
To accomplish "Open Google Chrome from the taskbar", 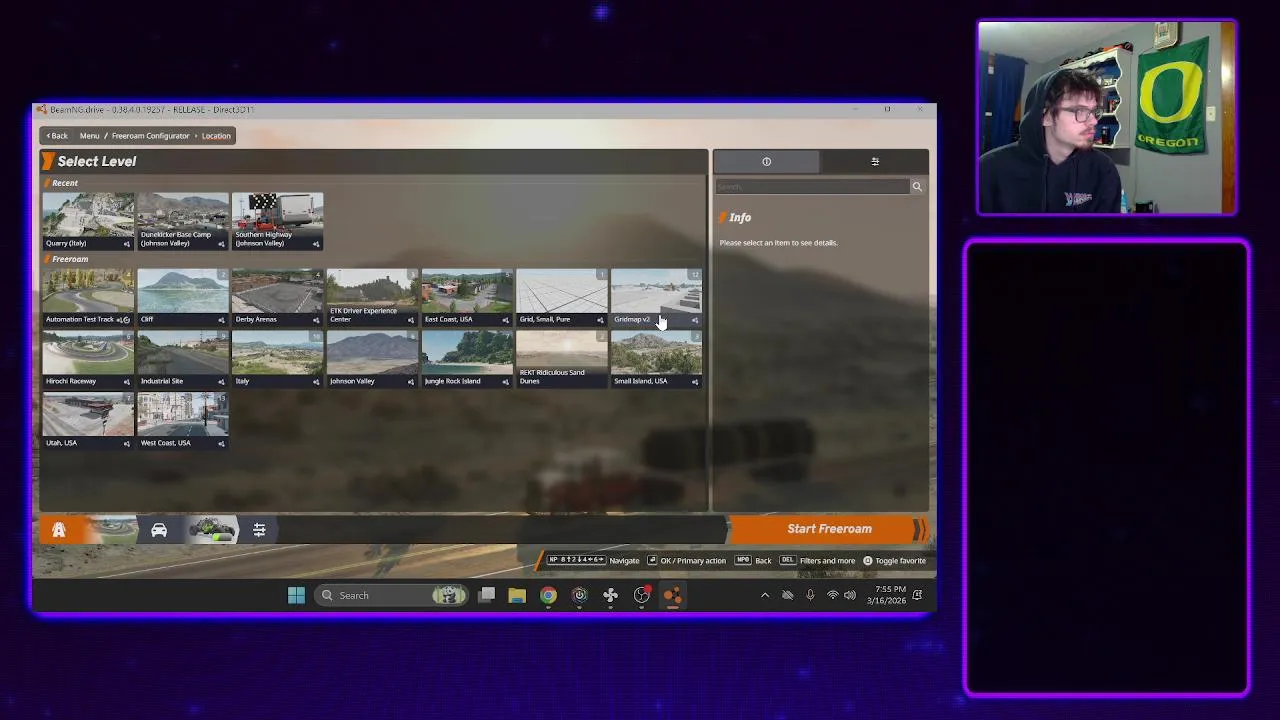I will click(548, 596).
